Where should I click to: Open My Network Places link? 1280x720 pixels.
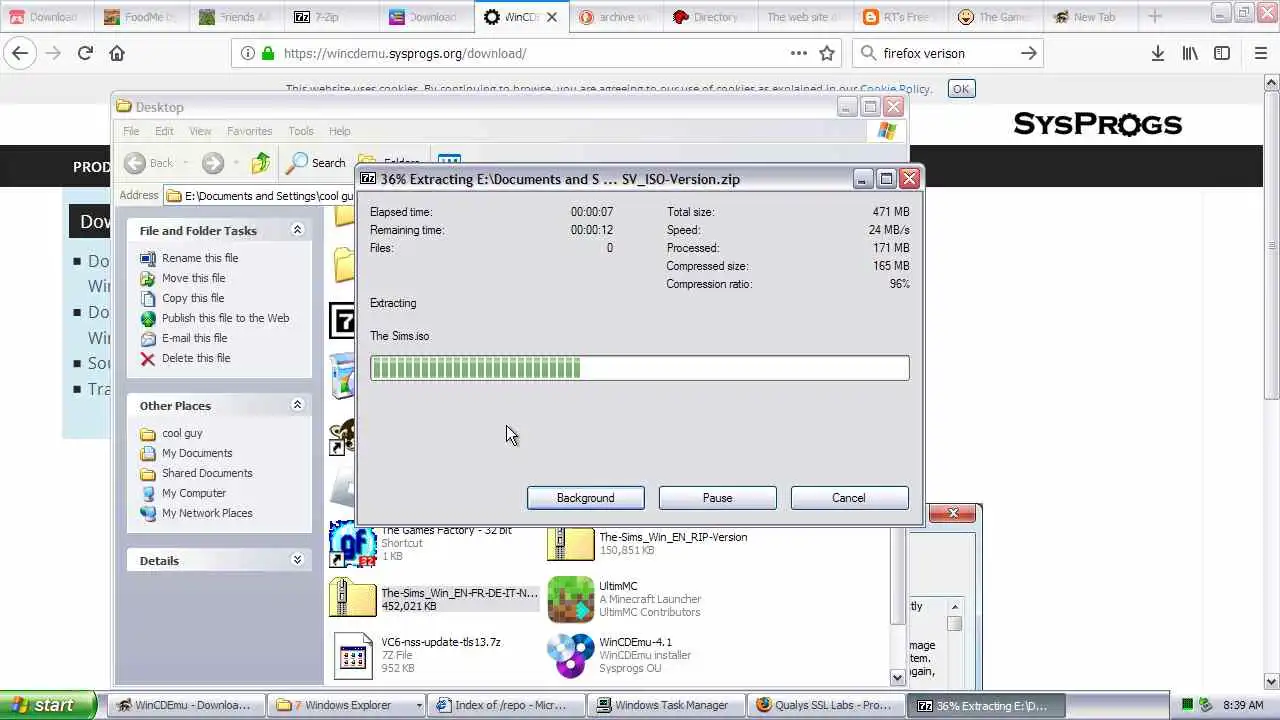(207, 513)
